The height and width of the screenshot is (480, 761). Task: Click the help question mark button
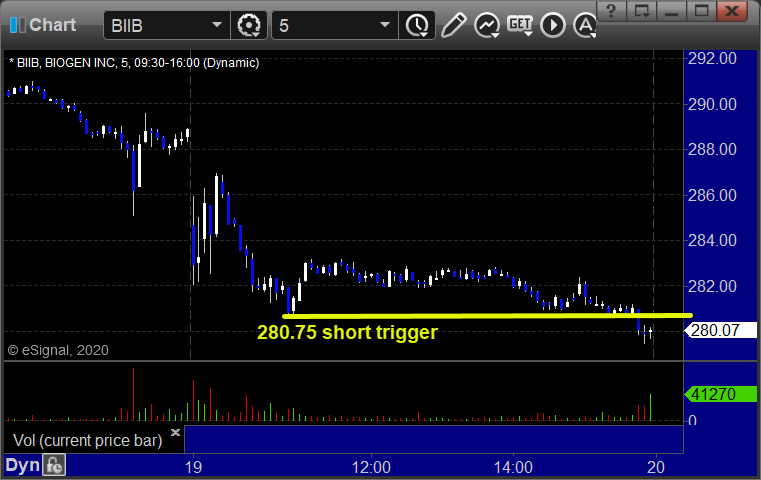pos(611,11)
